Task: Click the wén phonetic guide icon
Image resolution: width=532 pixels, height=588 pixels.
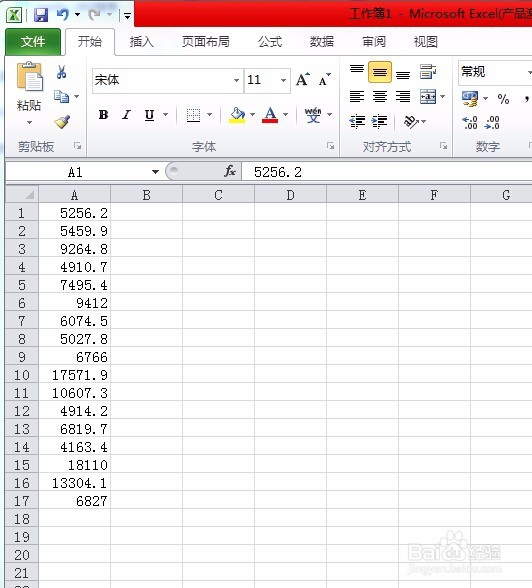Action: point(313,115)
